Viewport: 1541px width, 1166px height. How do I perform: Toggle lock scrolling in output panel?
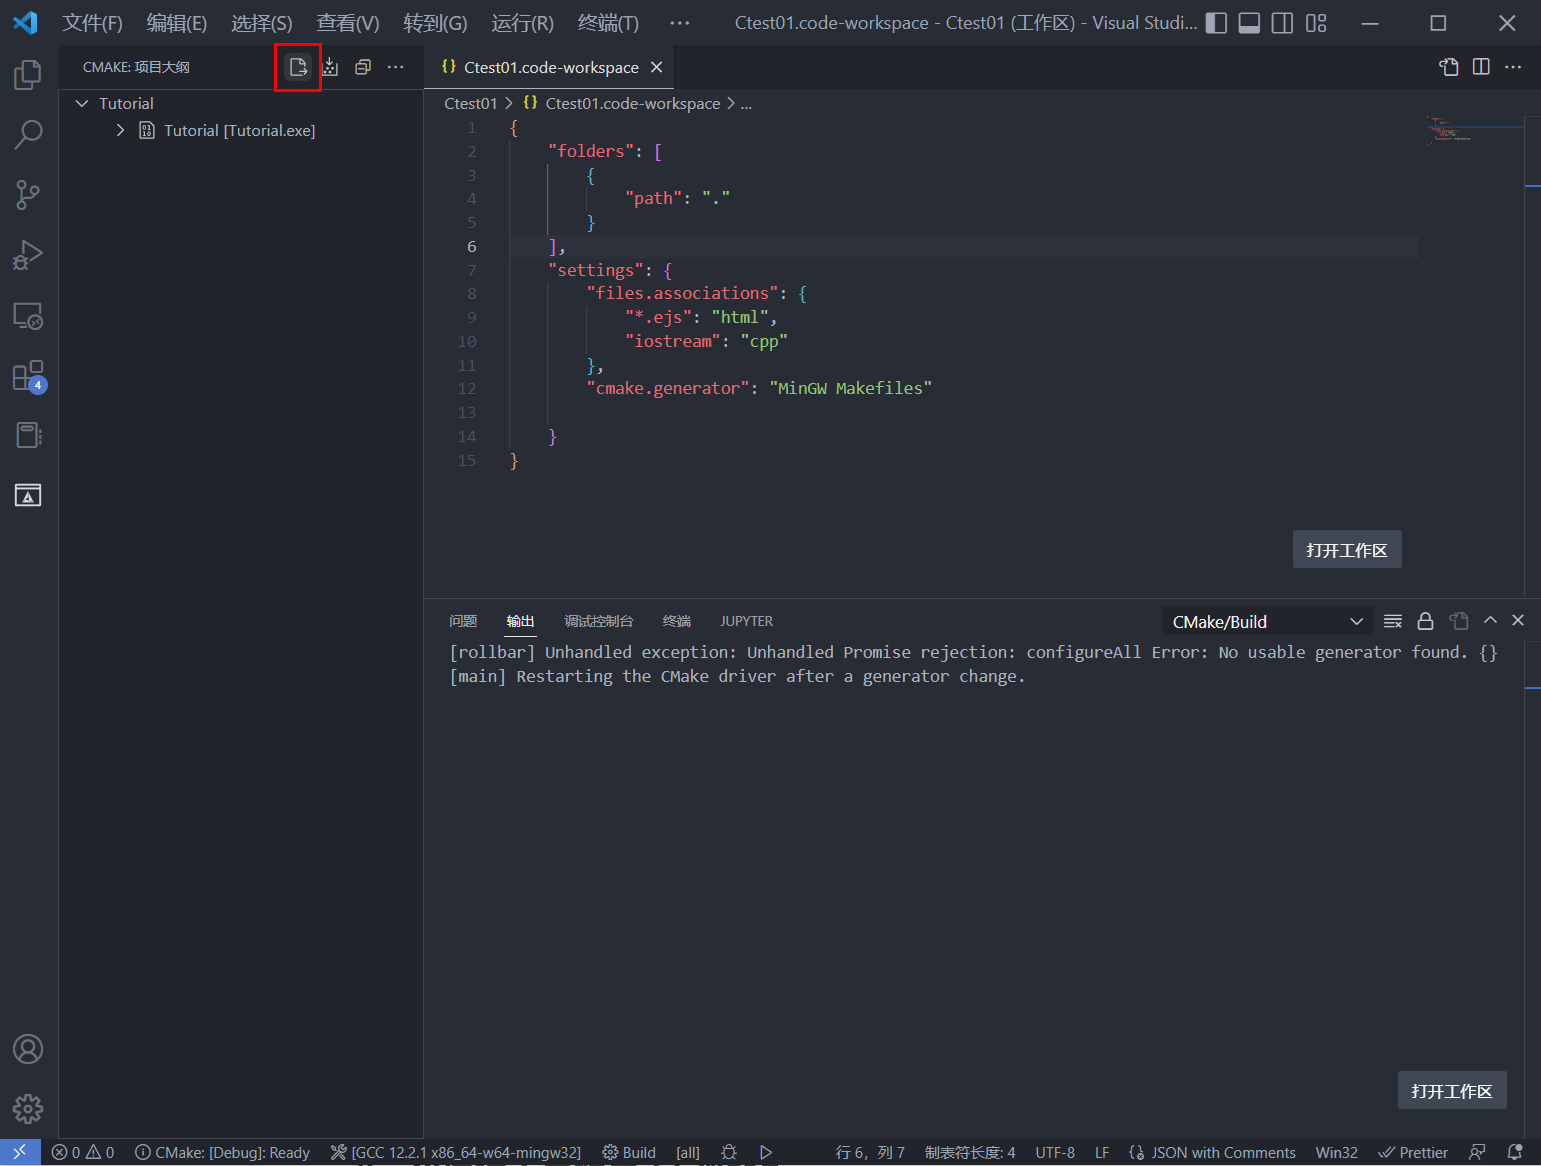pos(1425,620)
